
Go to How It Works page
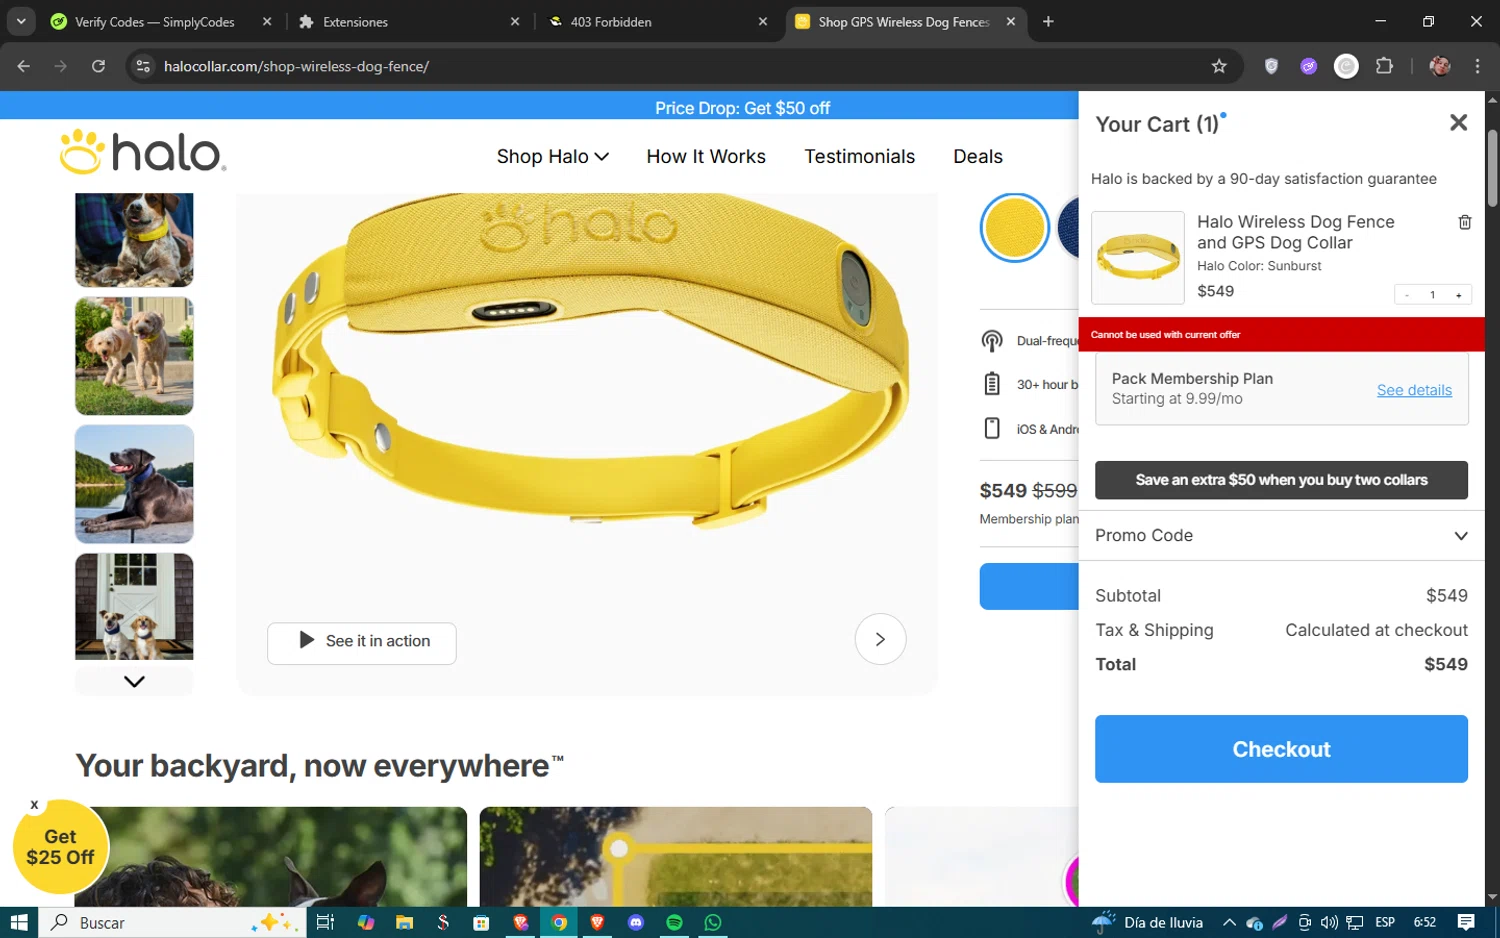click(706, 157)
